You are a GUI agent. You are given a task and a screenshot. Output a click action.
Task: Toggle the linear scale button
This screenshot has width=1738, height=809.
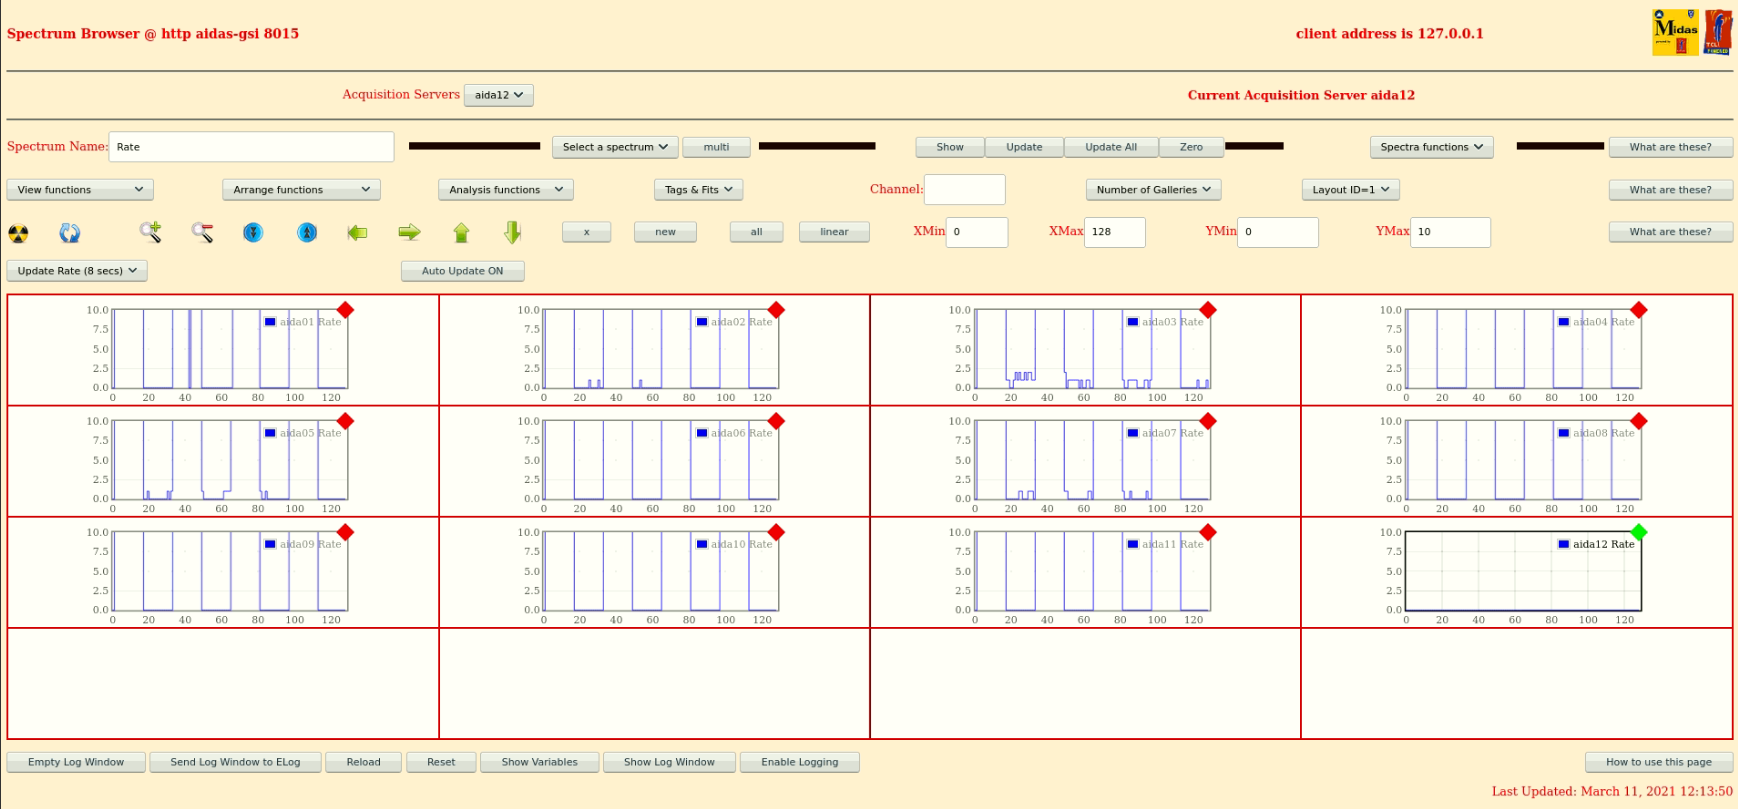(x=834, y=232)
